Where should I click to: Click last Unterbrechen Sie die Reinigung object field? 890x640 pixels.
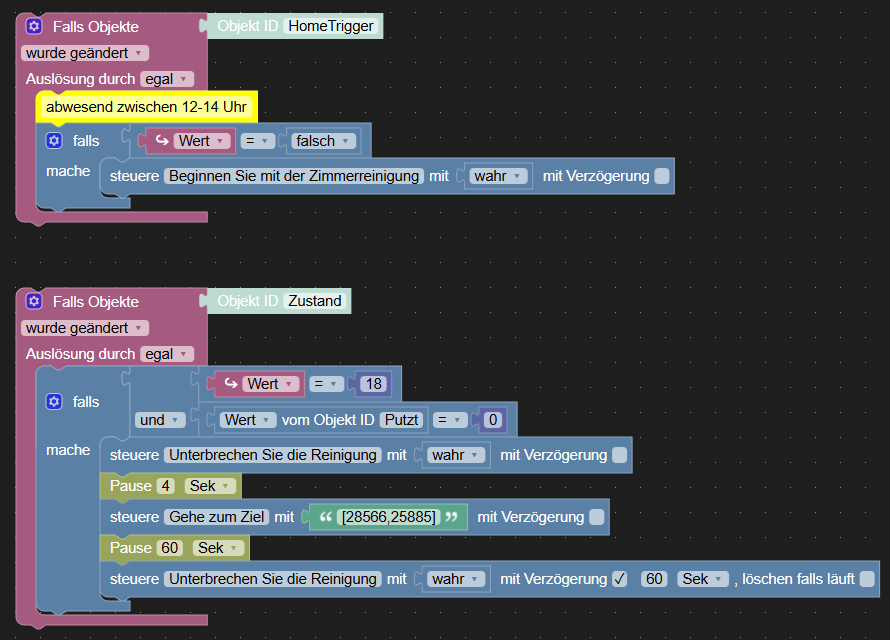(x=273, y=579)
